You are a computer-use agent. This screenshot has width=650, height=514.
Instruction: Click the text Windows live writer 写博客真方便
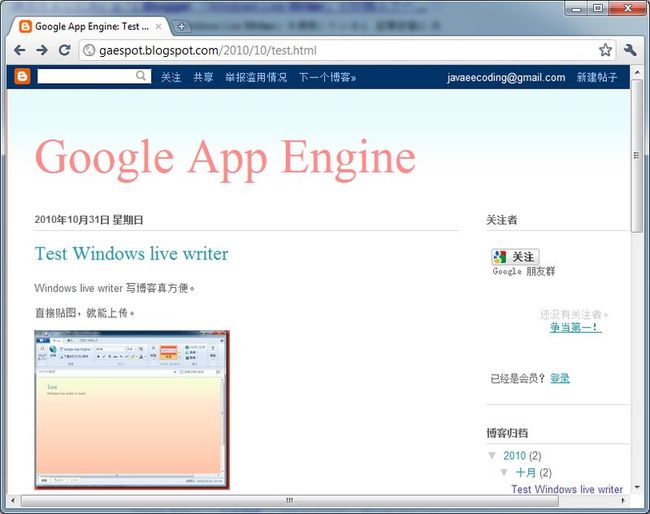coord(114,288)
